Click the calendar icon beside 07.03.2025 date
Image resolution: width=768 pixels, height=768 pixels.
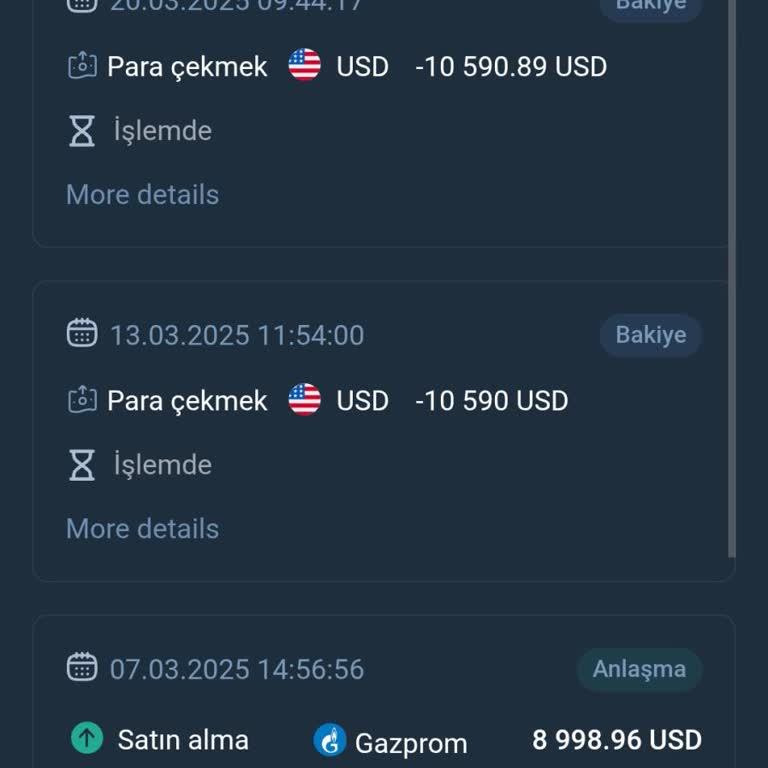coord(82,668)
